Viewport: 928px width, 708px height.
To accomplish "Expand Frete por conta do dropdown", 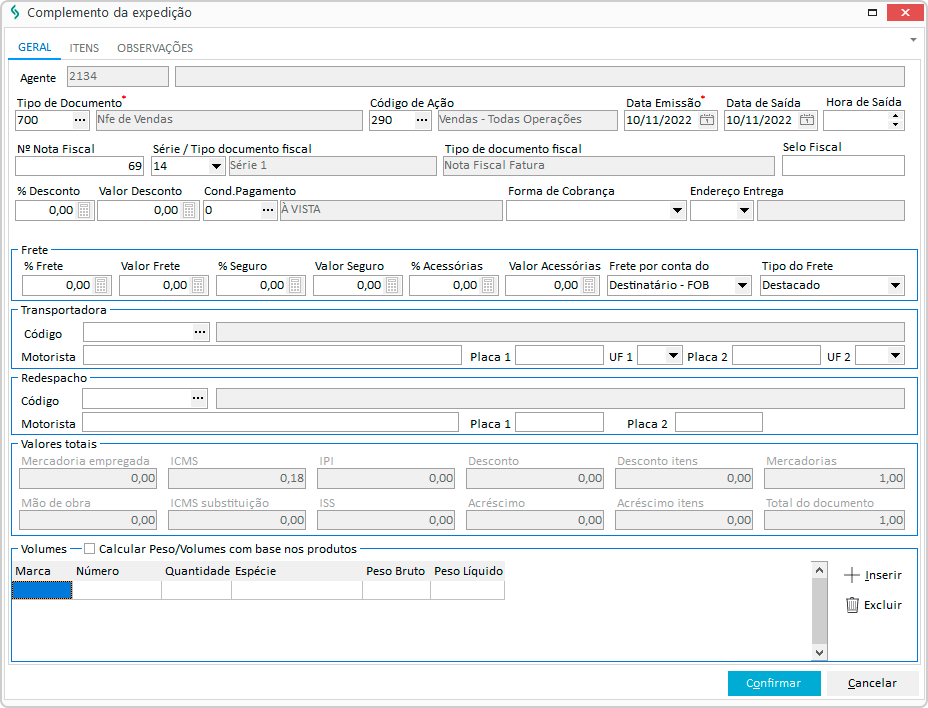I will [742, 286].
